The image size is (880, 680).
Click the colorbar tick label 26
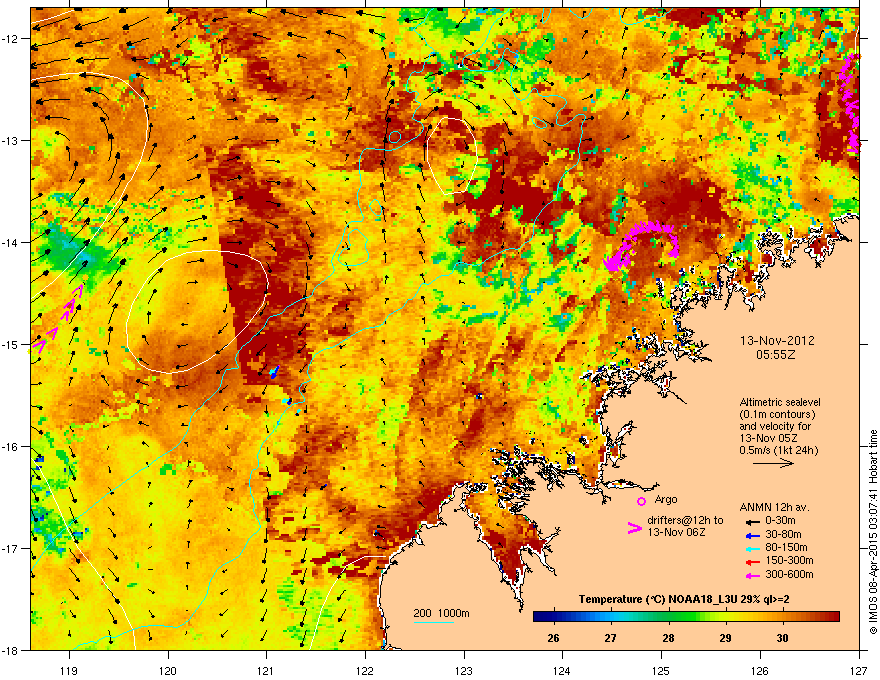(x=553, y=638)
